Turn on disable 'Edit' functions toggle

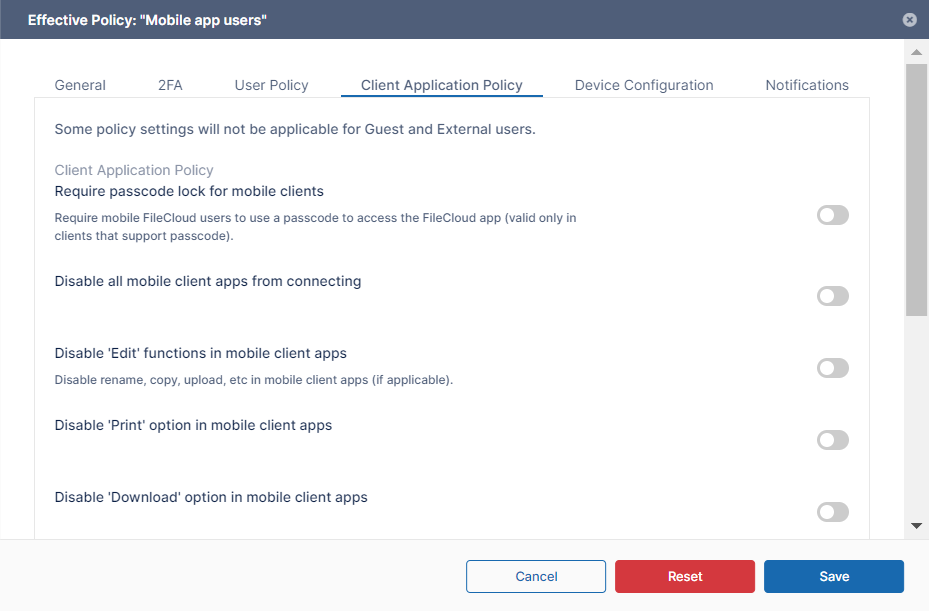click(832, 368)
